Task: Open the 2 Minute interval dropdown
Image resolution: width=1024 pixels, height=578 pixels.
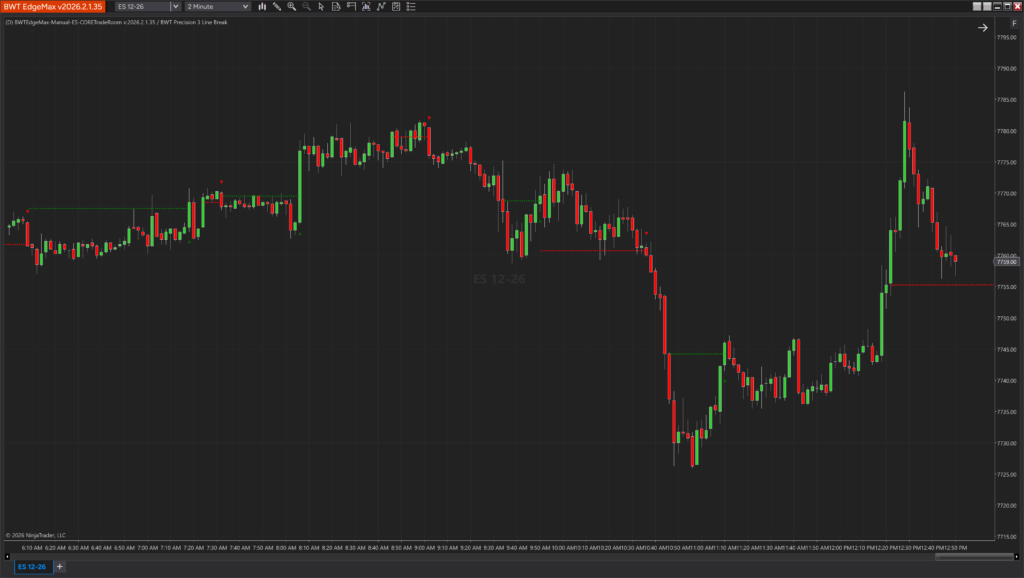Action: tap(217, 7)
